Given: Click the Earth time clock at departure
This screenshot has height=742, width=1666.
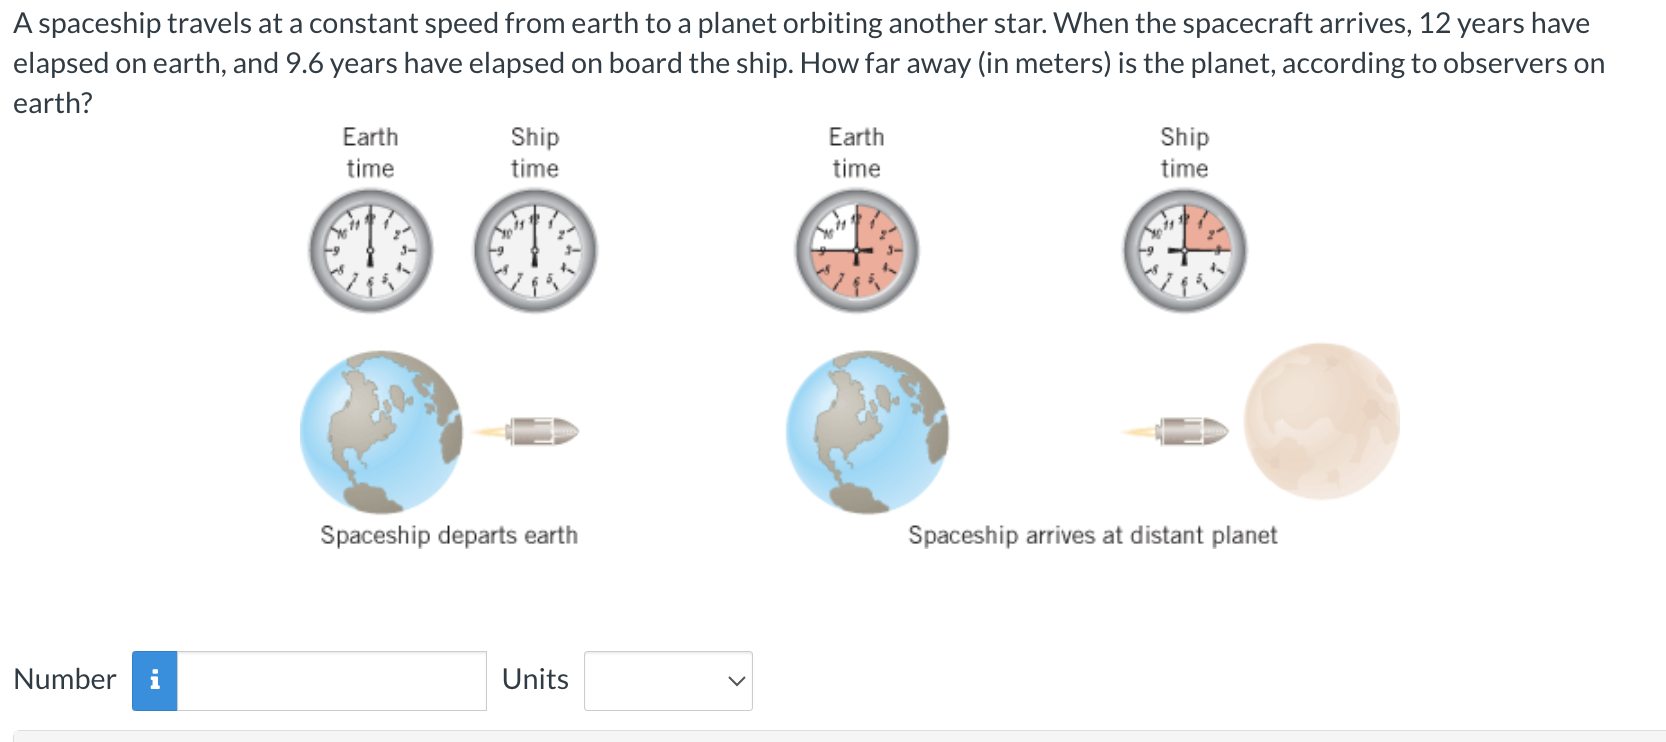Looking at the screenshot, I should (x=369, y=251).
